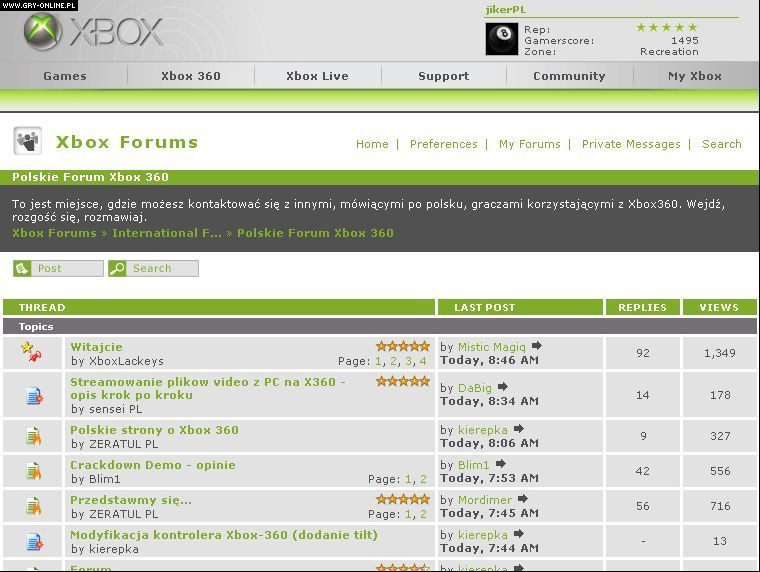Image resolution: width=760 pixels, height=572 pixels.
Task: Click the Xbox logo in the header
Action: [93, 33]
